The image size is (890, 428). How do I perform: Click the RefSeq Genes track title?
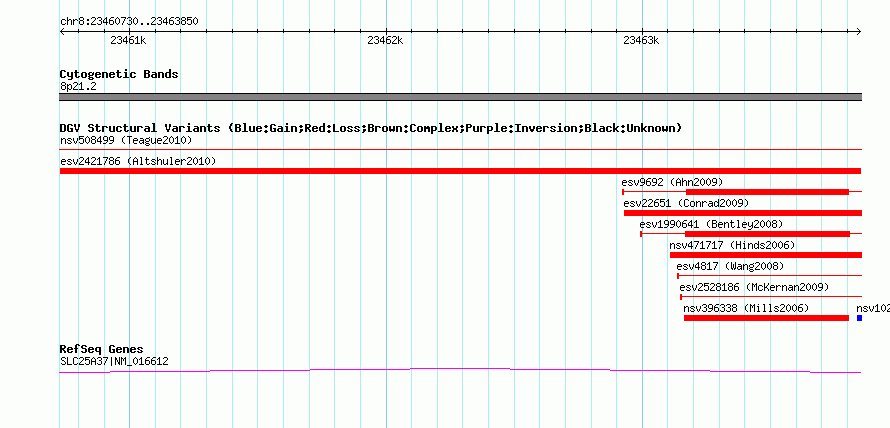[x=102, y=349]
